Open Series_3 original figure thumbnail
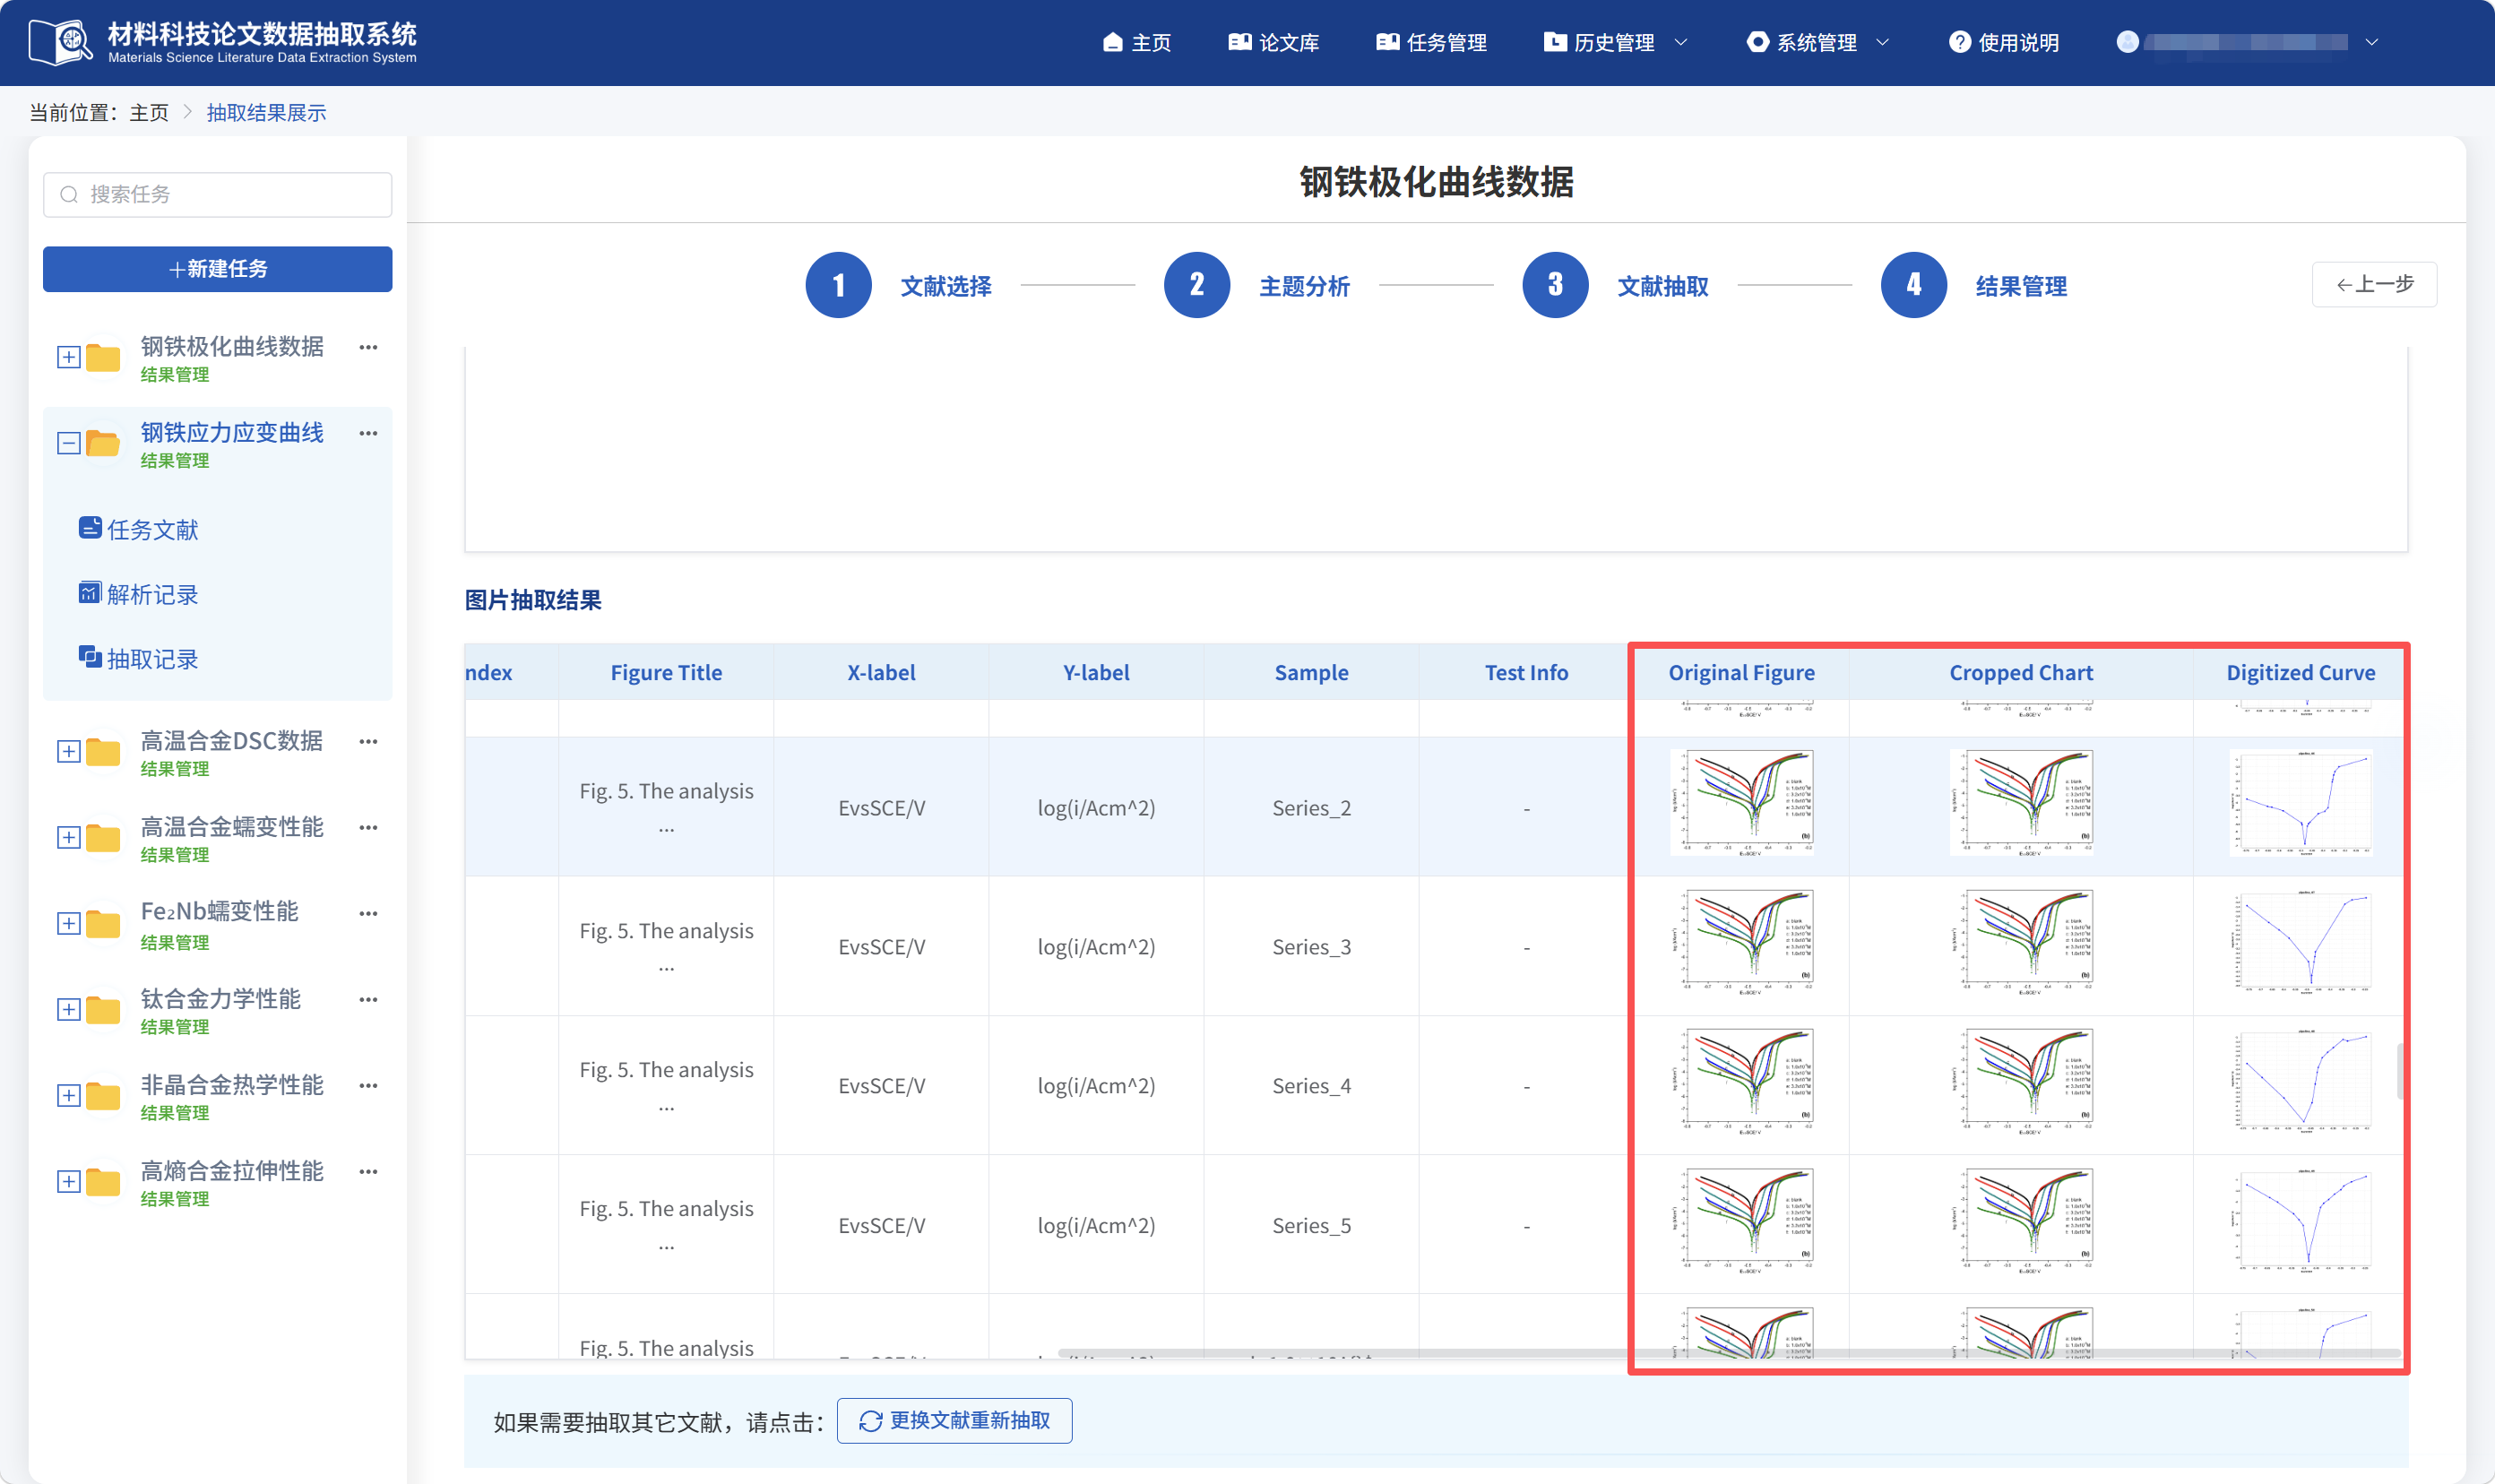The width and height of the screenshot is (2495, 1484). [1741, 942]
